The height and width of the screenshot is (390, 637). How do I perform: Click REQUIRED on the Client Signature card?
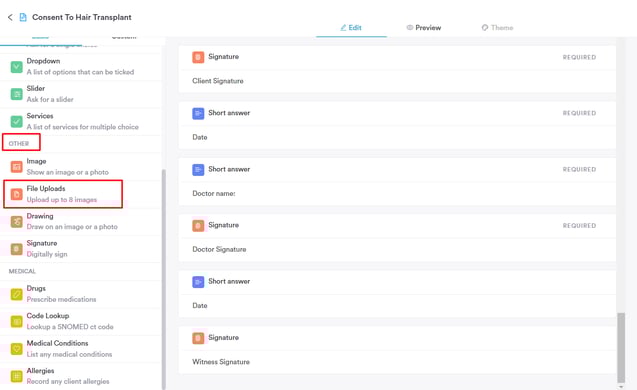point(579,57)
